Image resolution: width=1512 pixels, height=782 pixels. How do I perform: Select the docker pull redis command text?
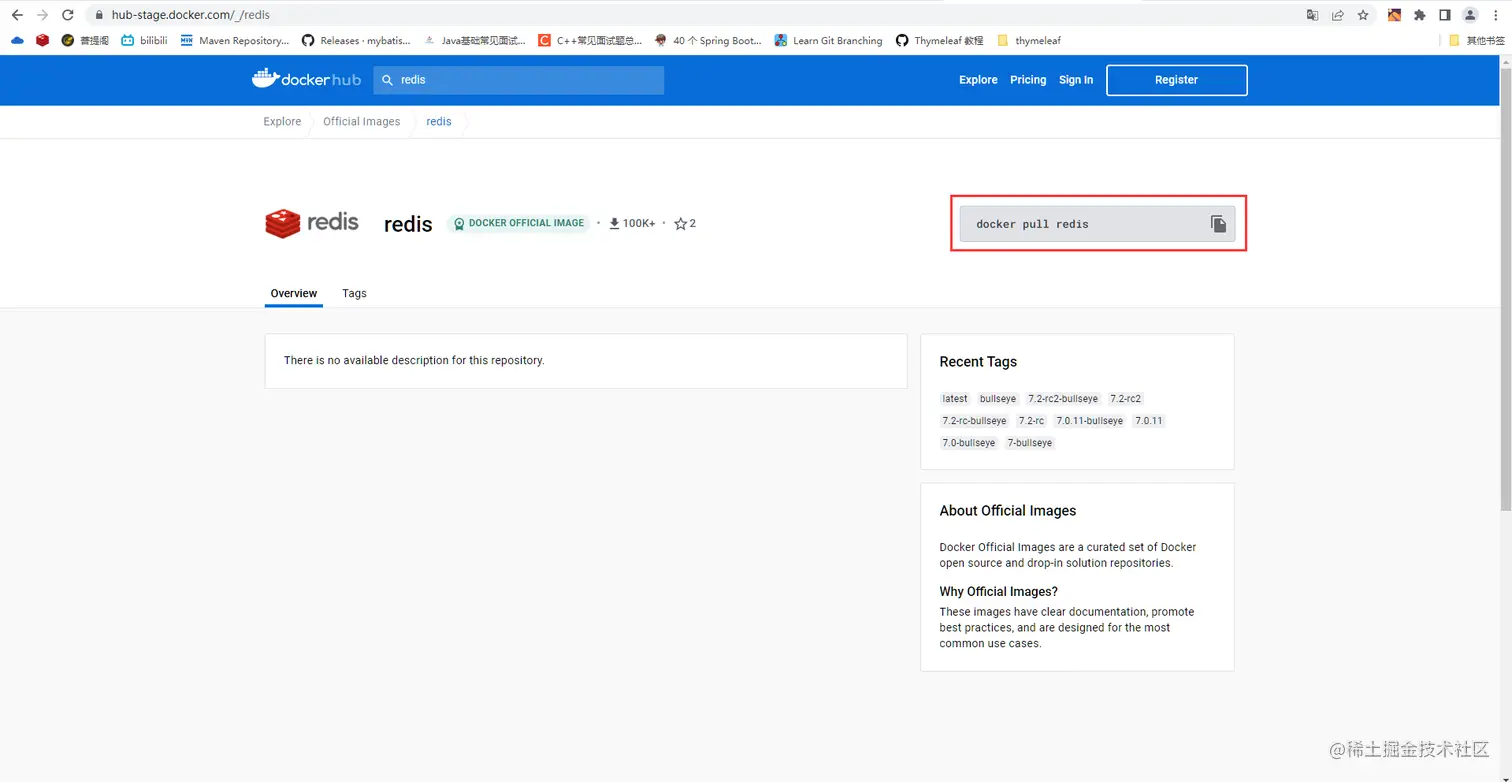(x=1032, y=224)
